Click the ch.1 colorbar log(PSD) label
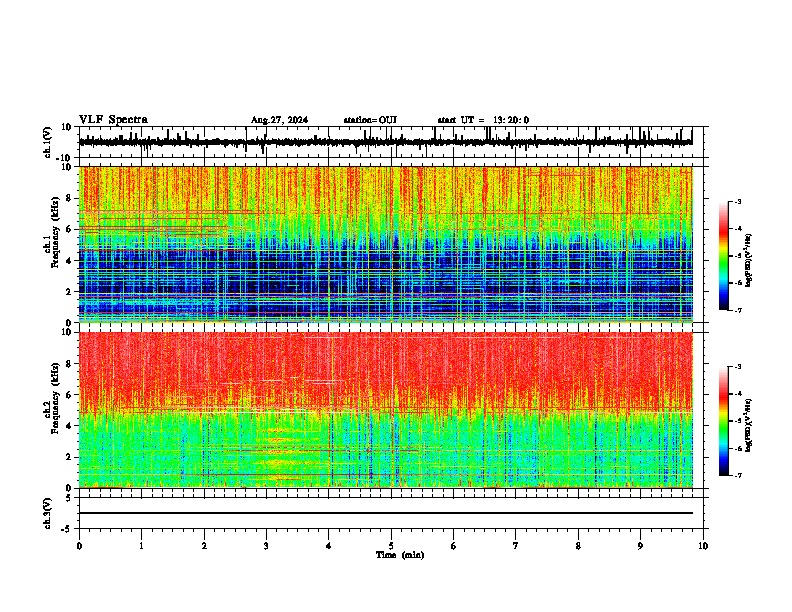This screenshot has width=792, height=612. pos(749,260)
